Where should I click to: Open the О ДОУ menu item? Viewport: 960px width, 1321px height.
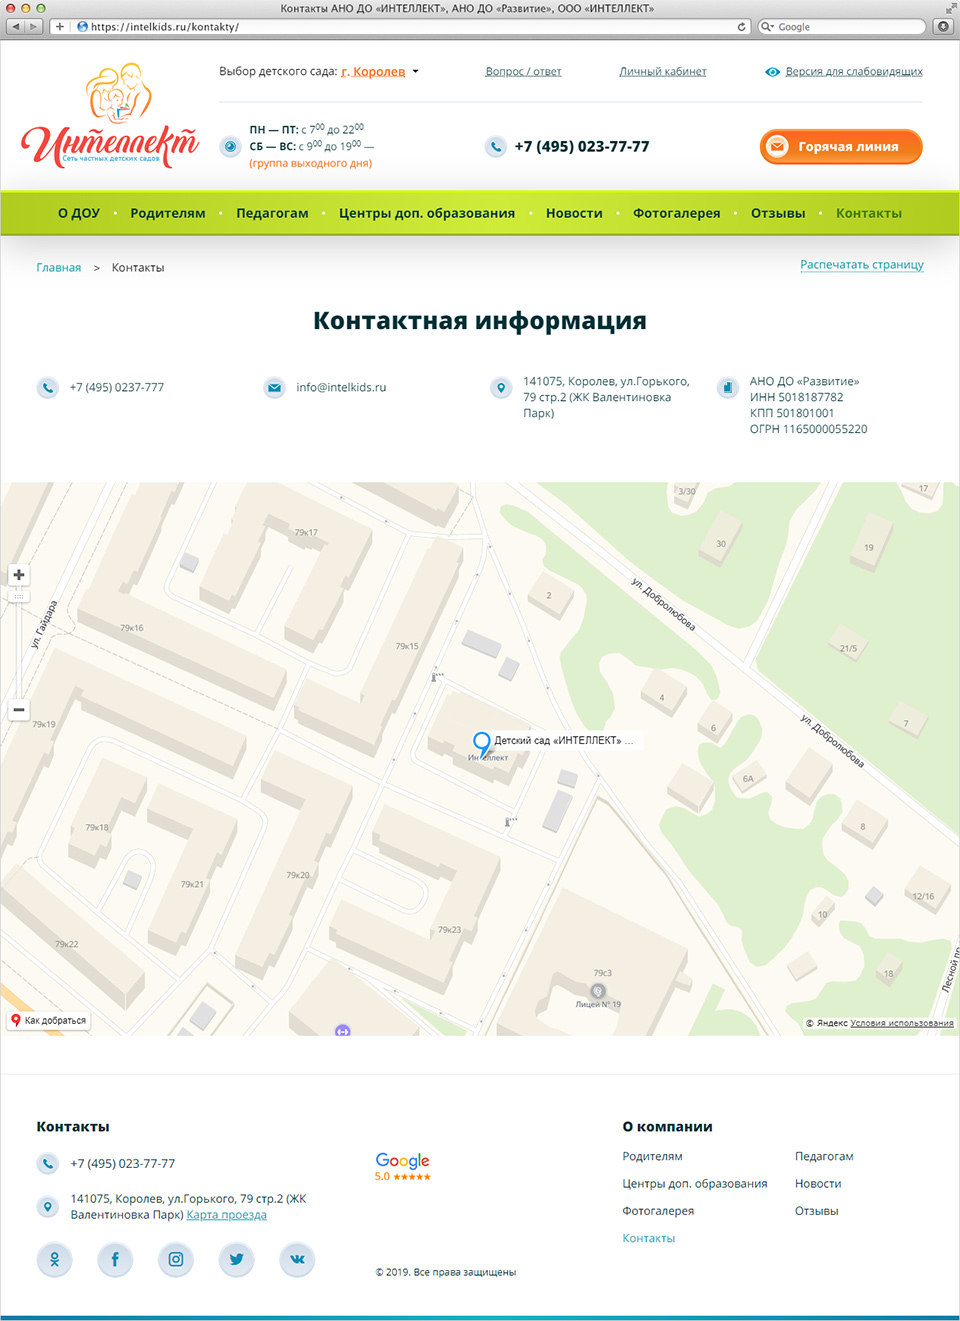(79, 213)
